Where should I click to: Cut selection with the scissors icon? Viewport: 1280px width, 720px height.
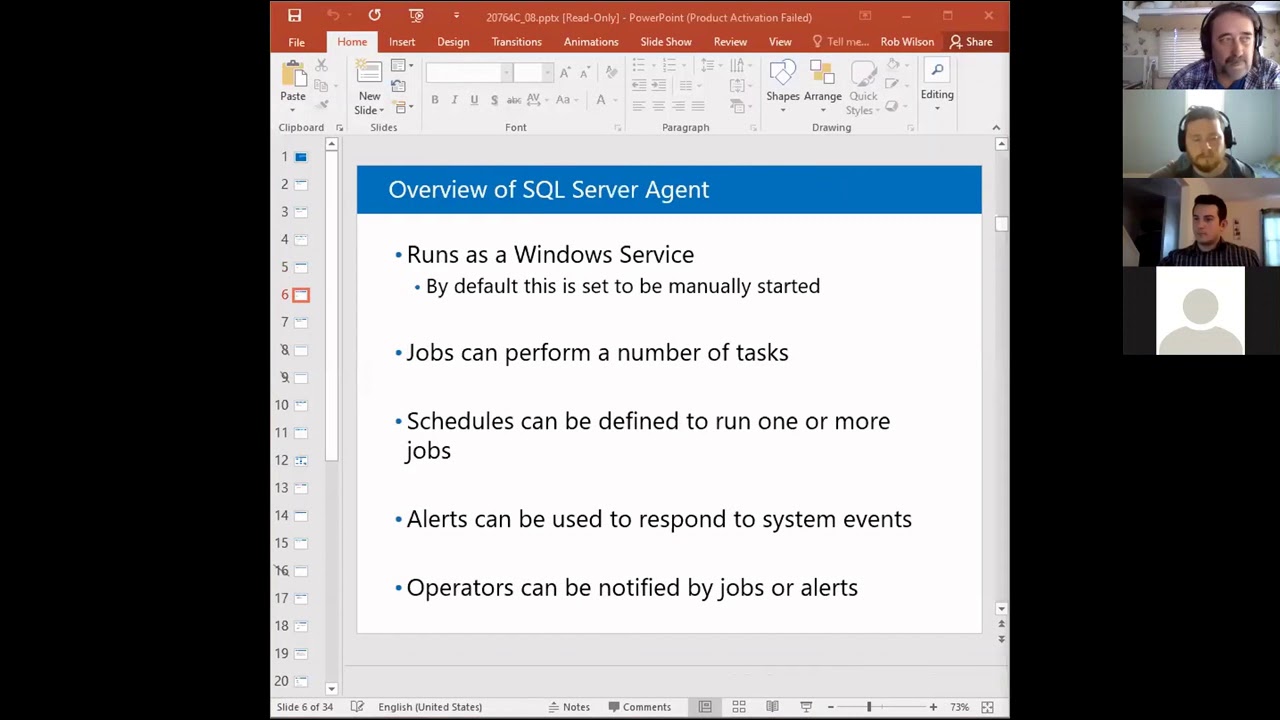point(321,66)
